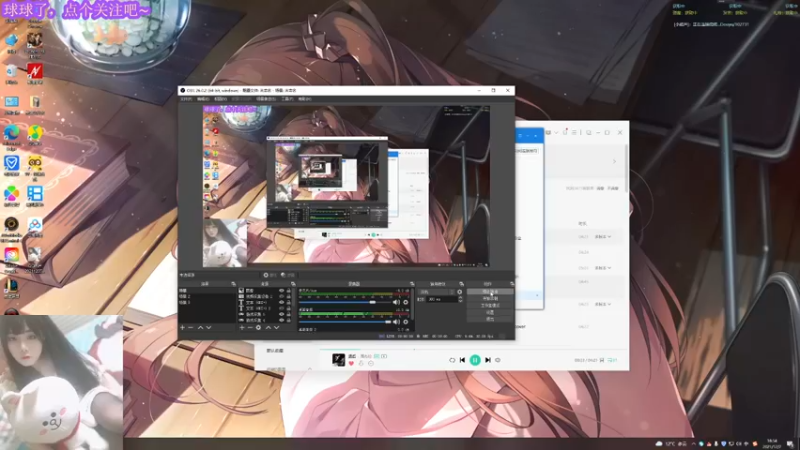Open Microsoft Edge desktop icon

pos(11,135)
